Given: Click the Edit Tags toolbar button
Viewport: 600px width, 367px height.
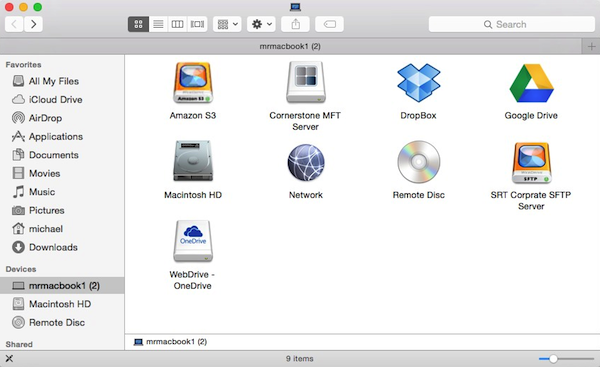Looking at the screenshot, I should point(329,24).
